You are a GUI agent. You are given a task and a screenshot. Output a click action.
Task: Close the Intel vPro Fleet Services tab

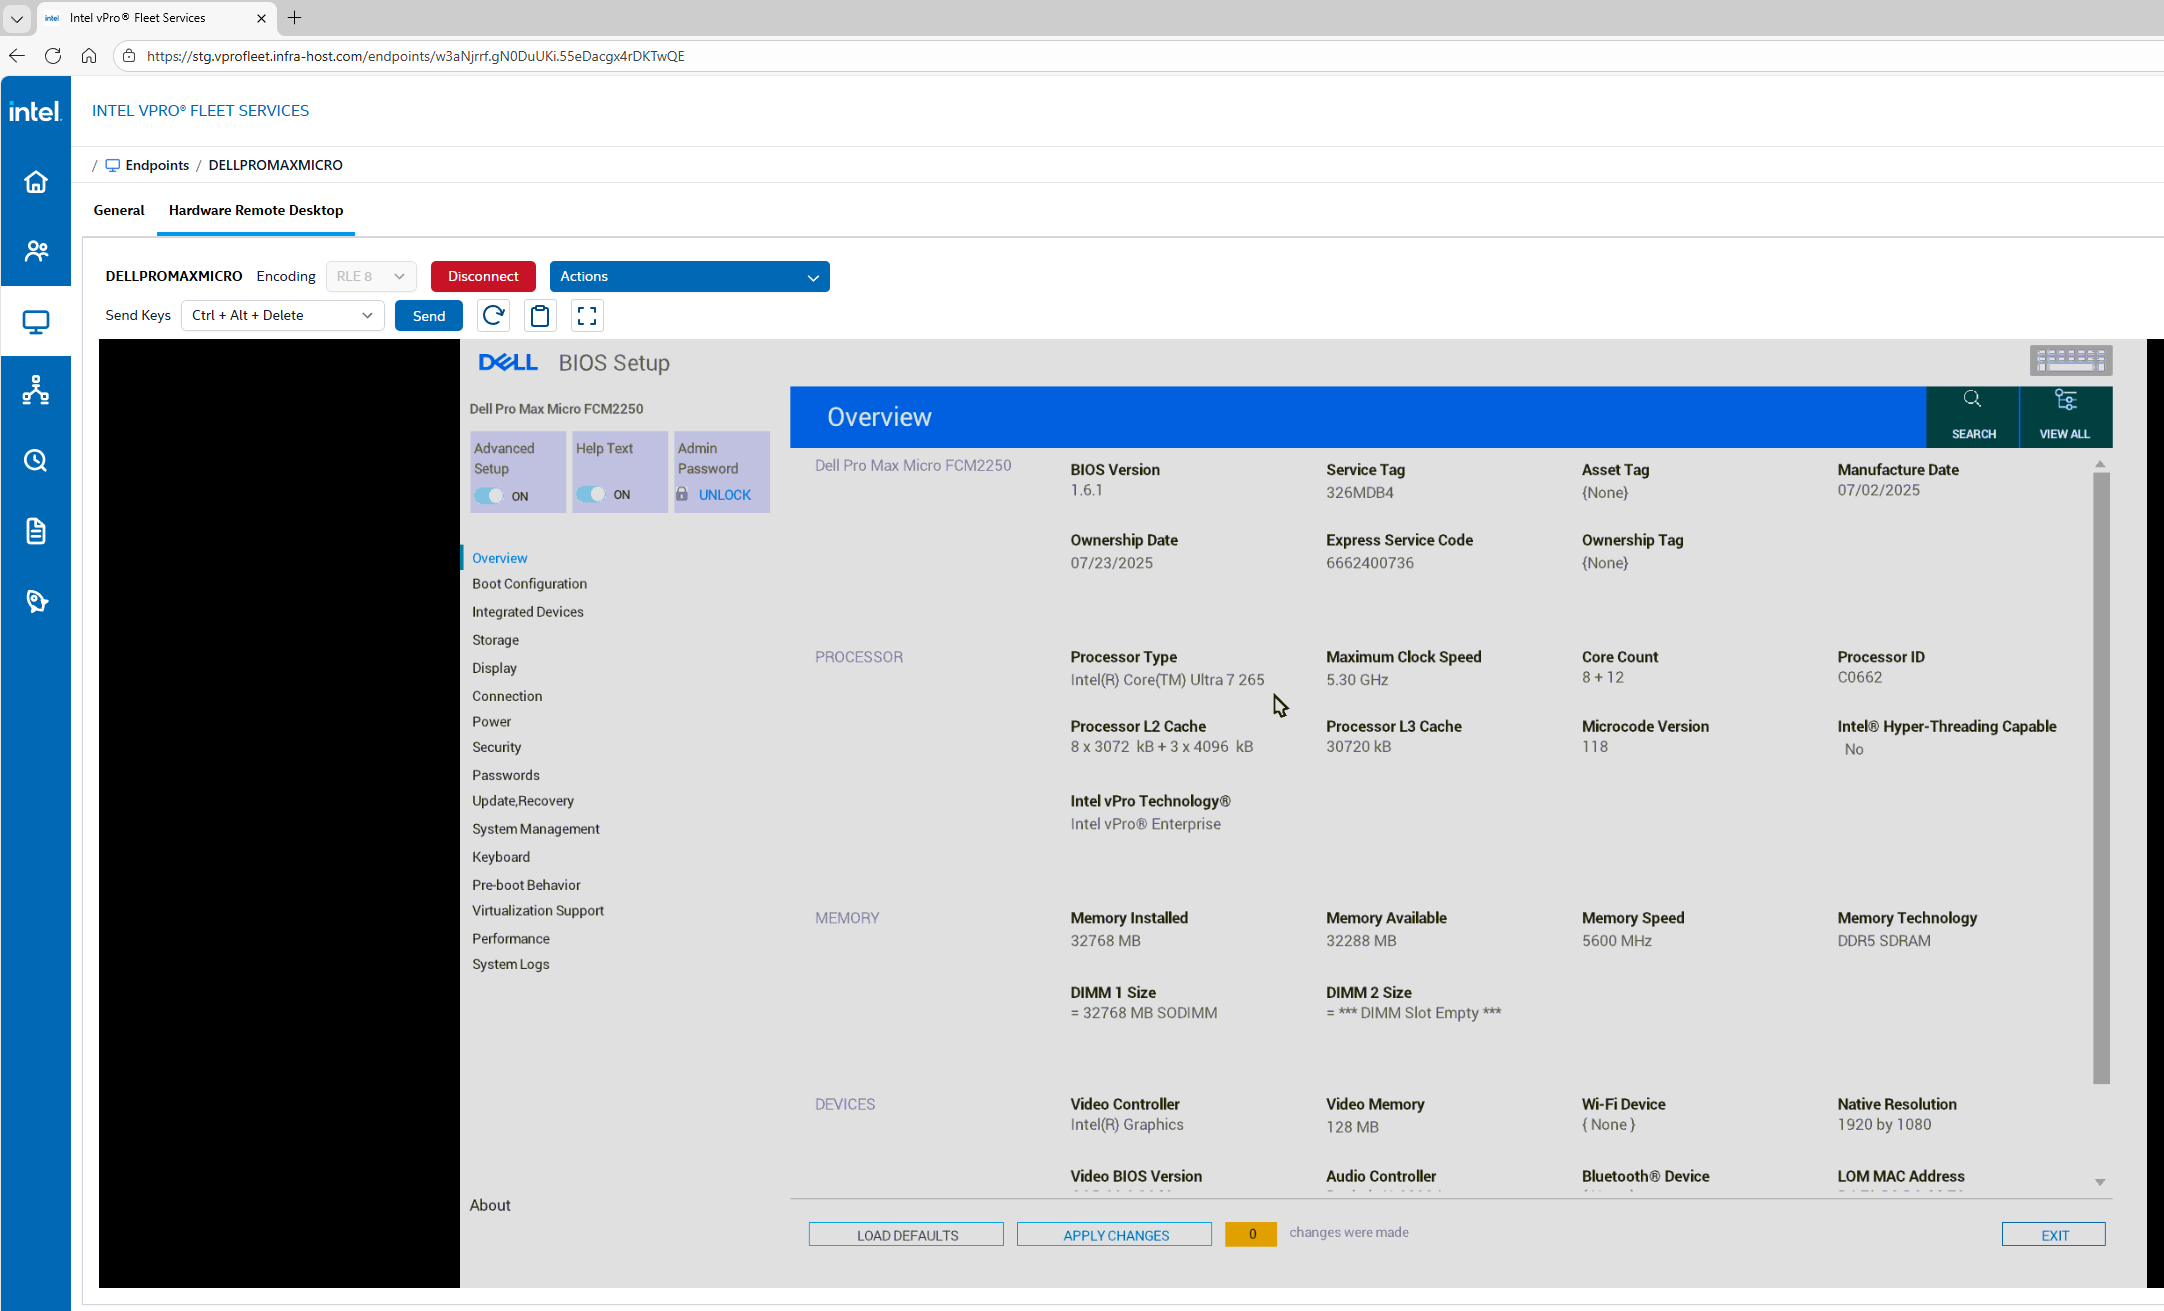pyautogui.click(x=261, y=18)
